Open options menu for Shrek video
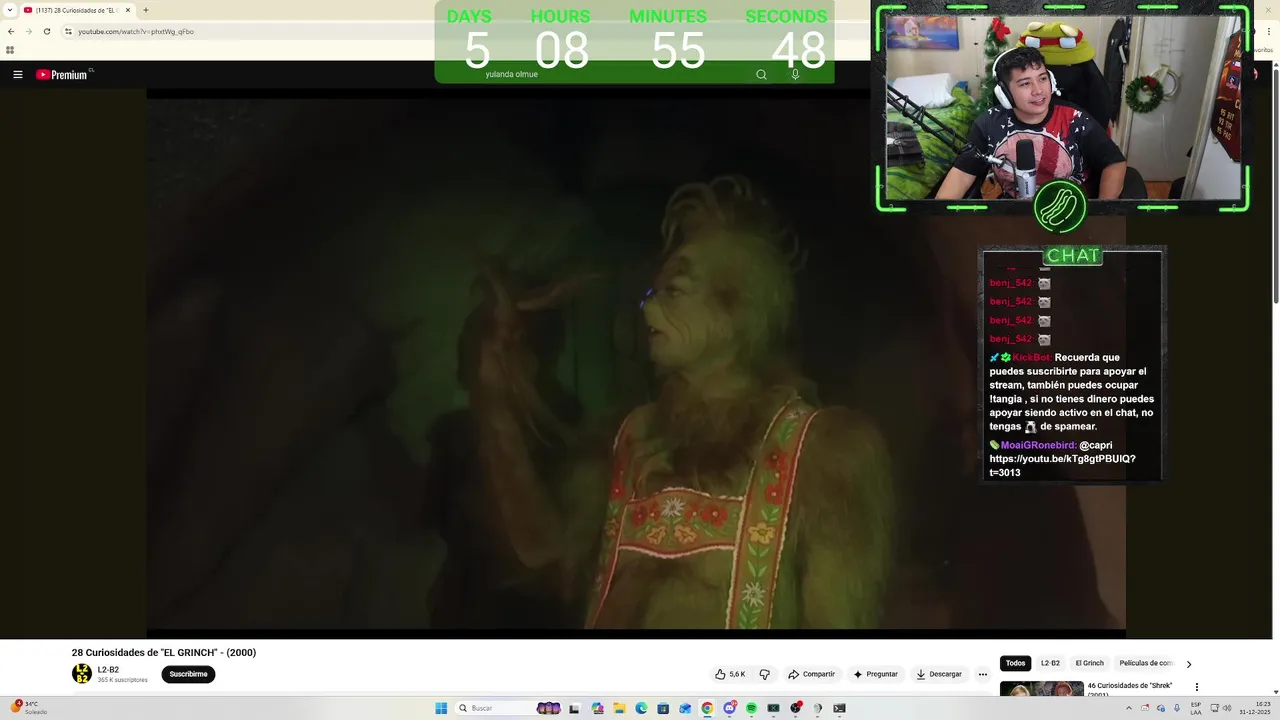Screen dimensions: 1280x720 tap(1196, 687)
